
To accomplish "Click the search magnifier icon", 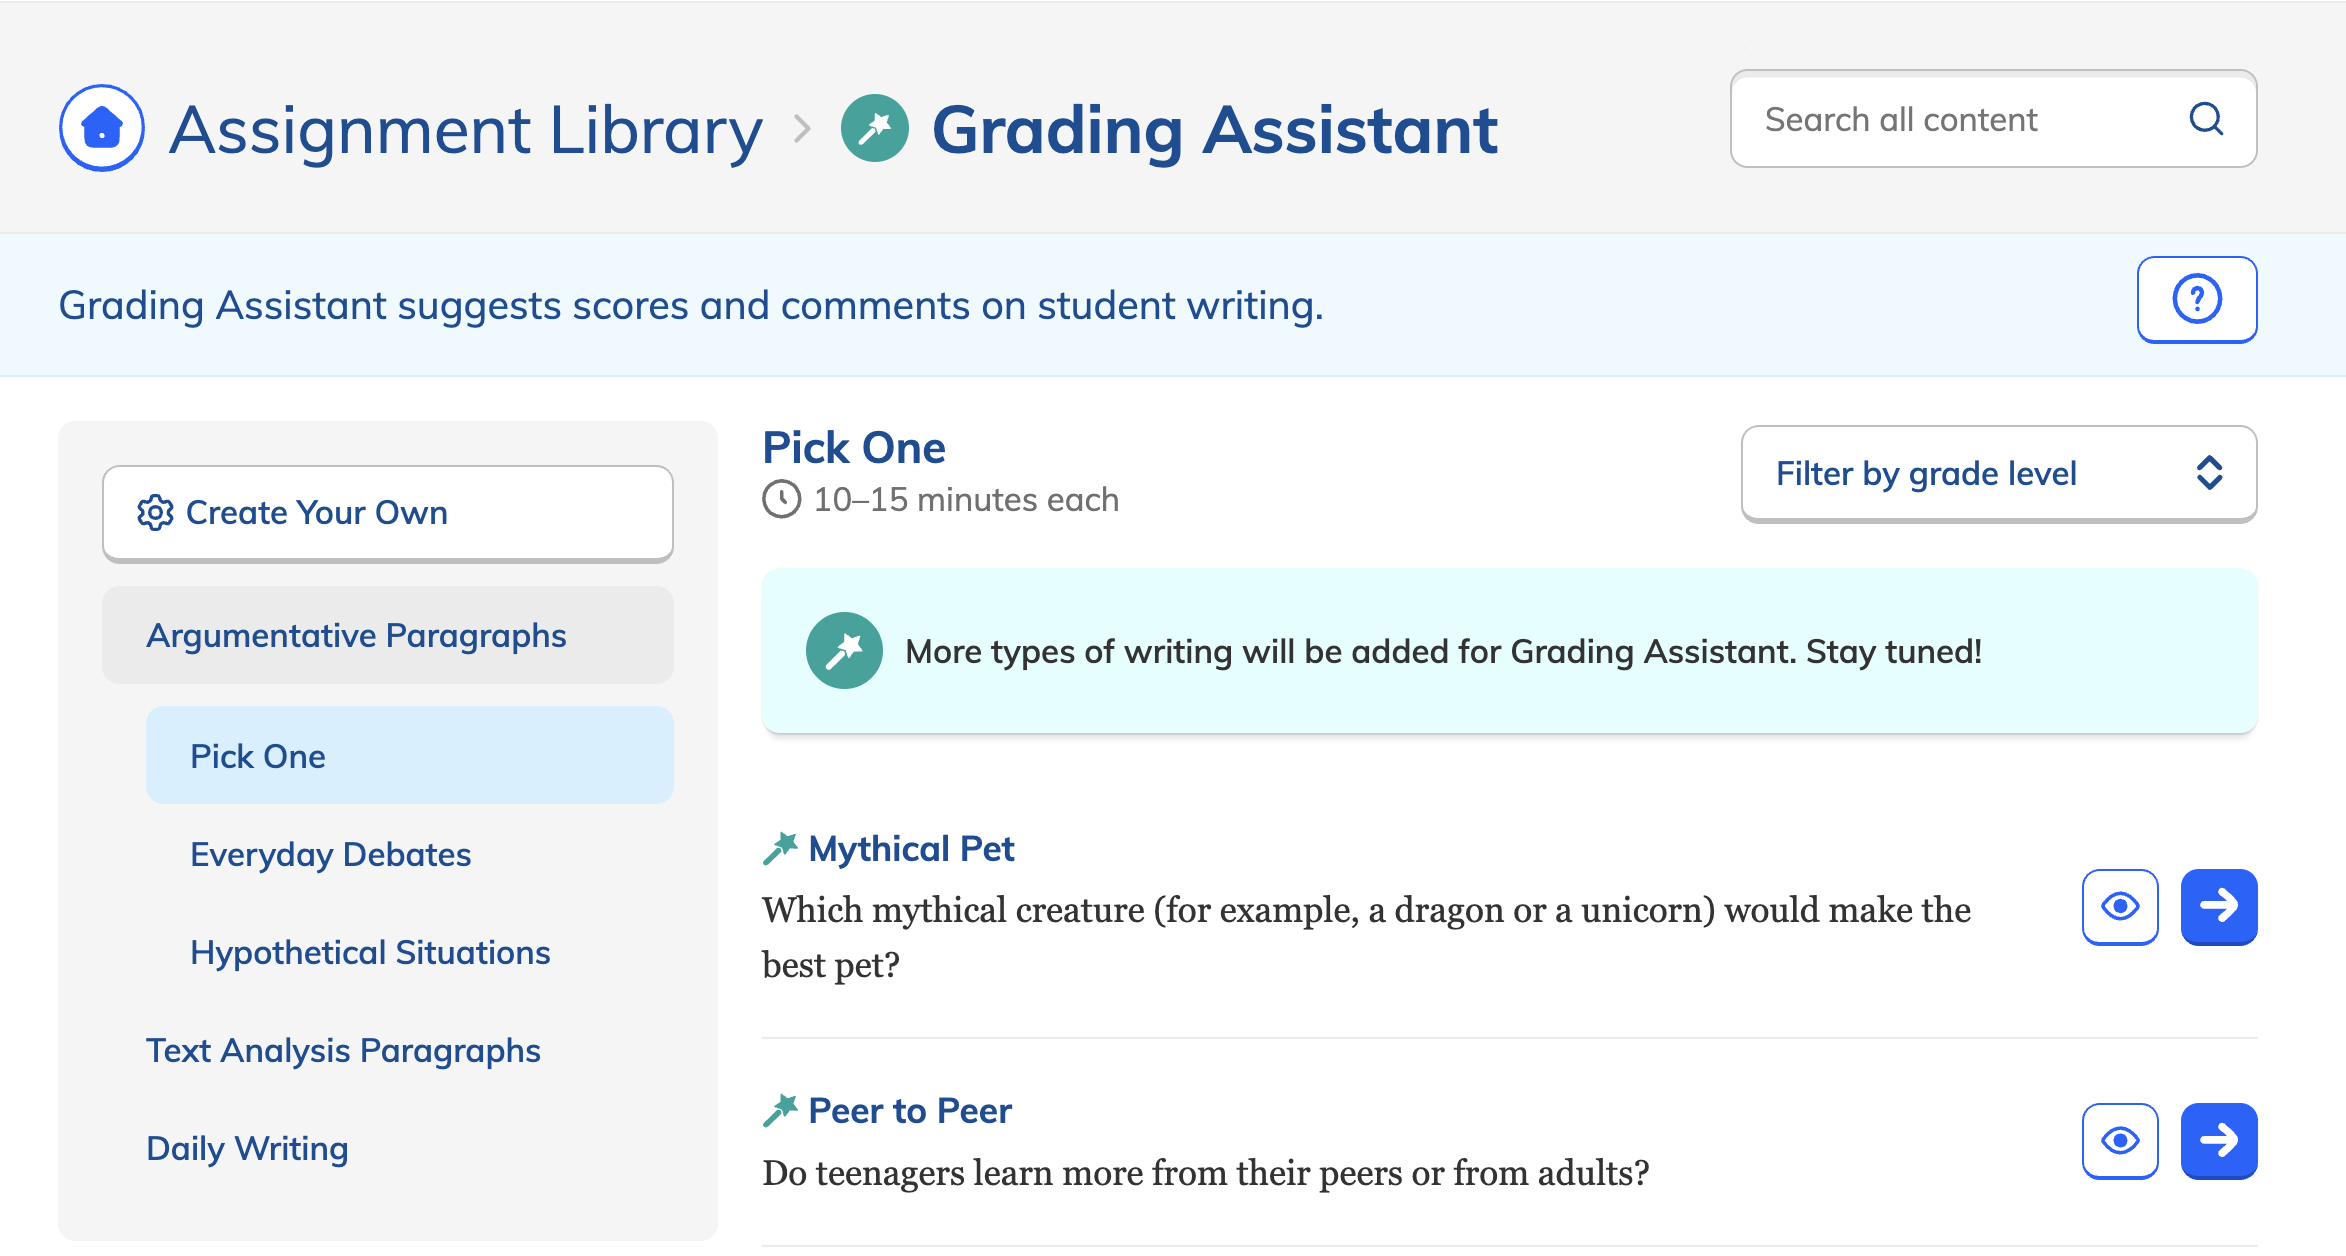I will [2206, 119].
